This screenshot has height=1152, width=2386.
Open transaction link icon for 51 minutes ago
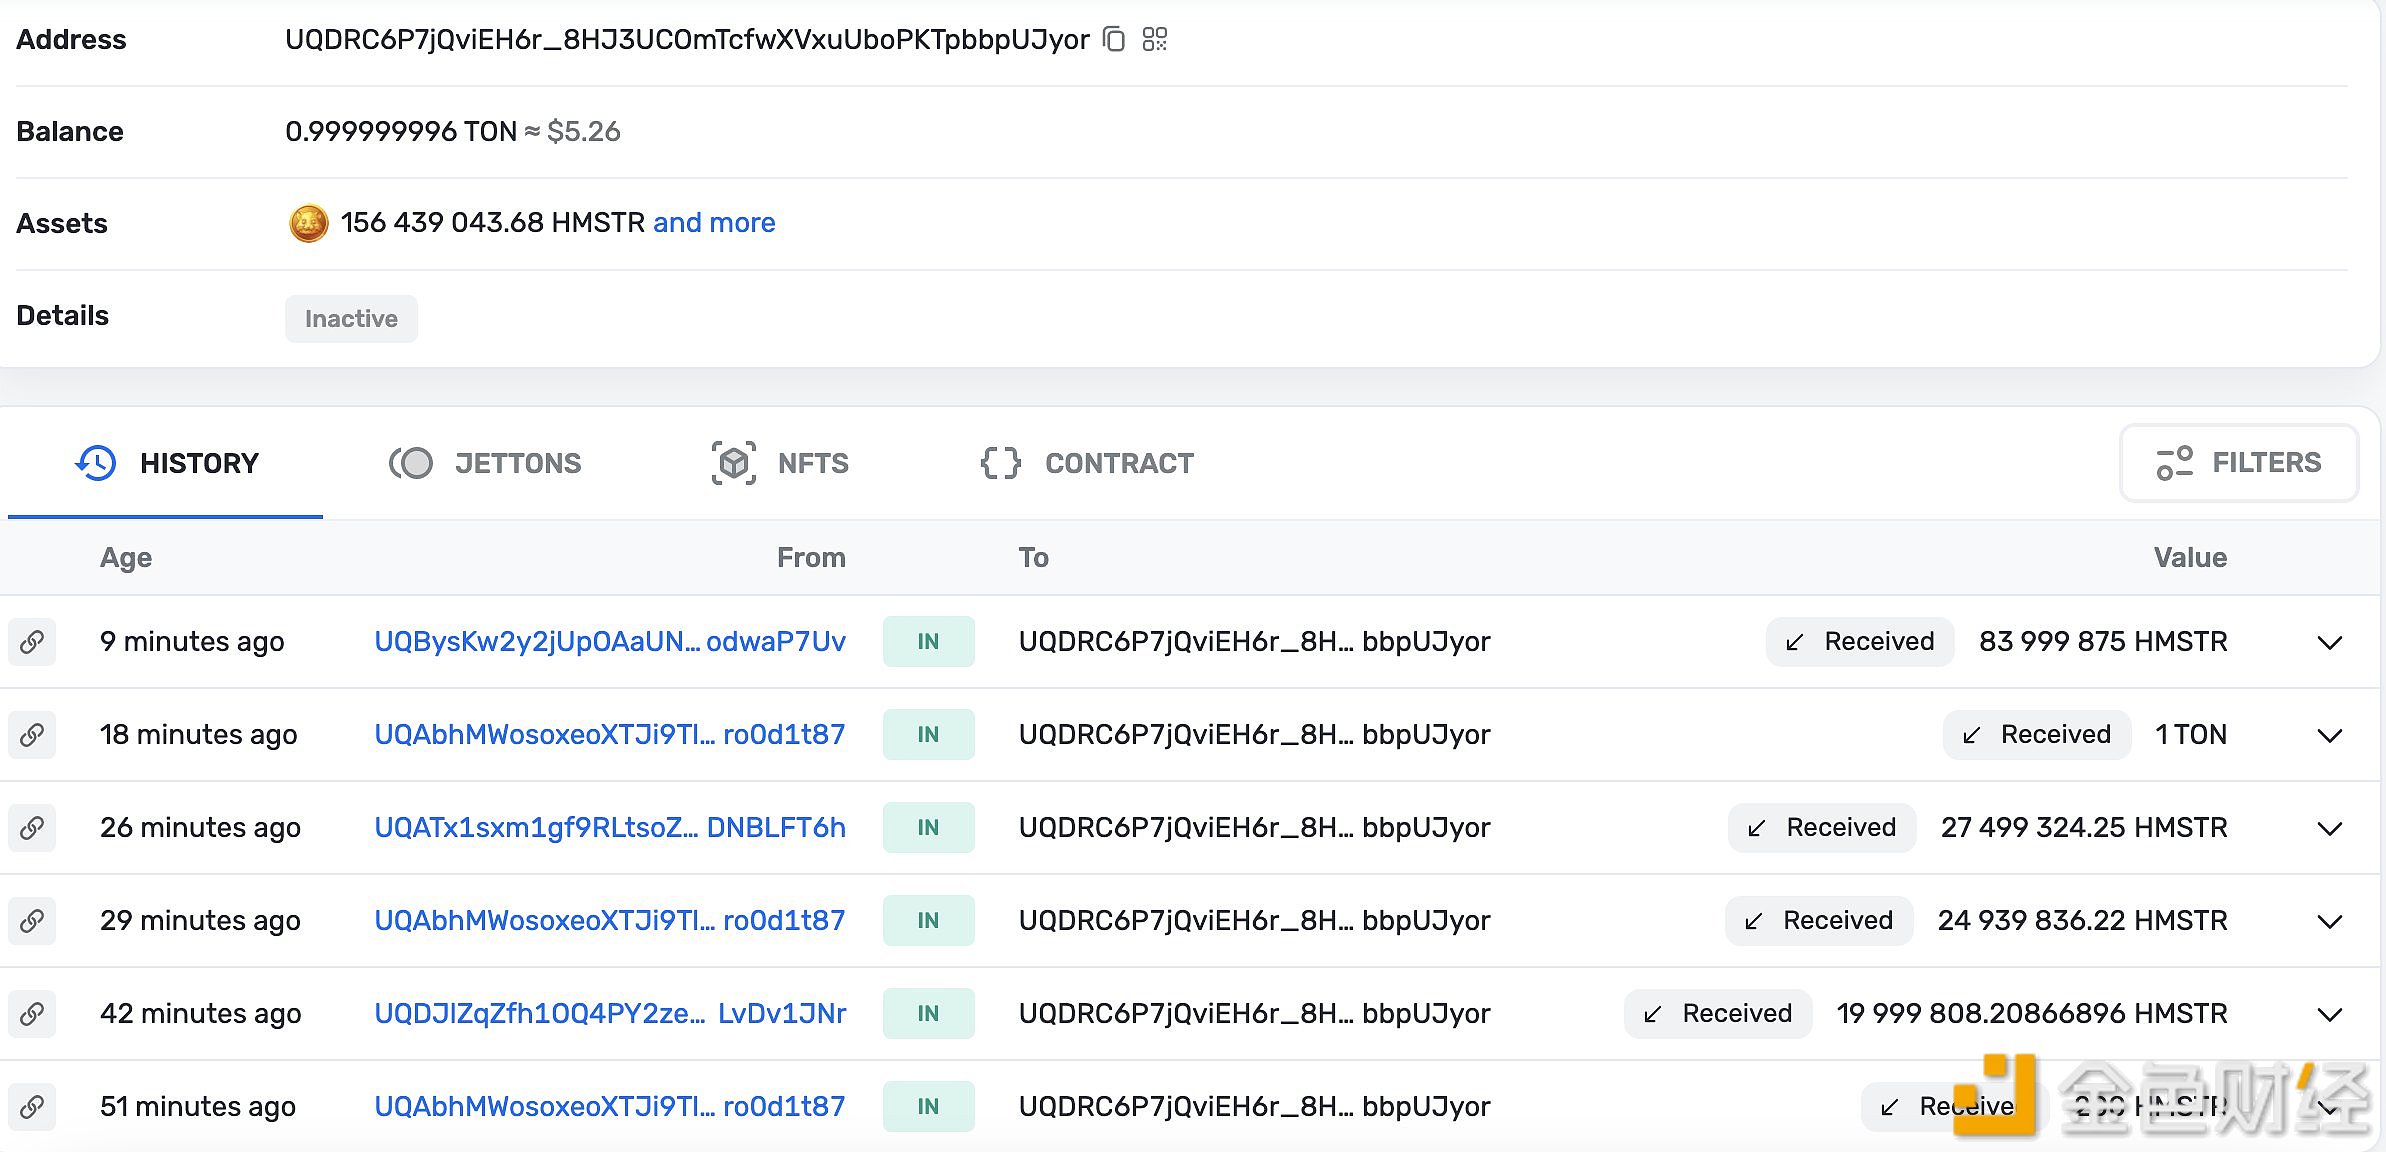[32, 1106]
